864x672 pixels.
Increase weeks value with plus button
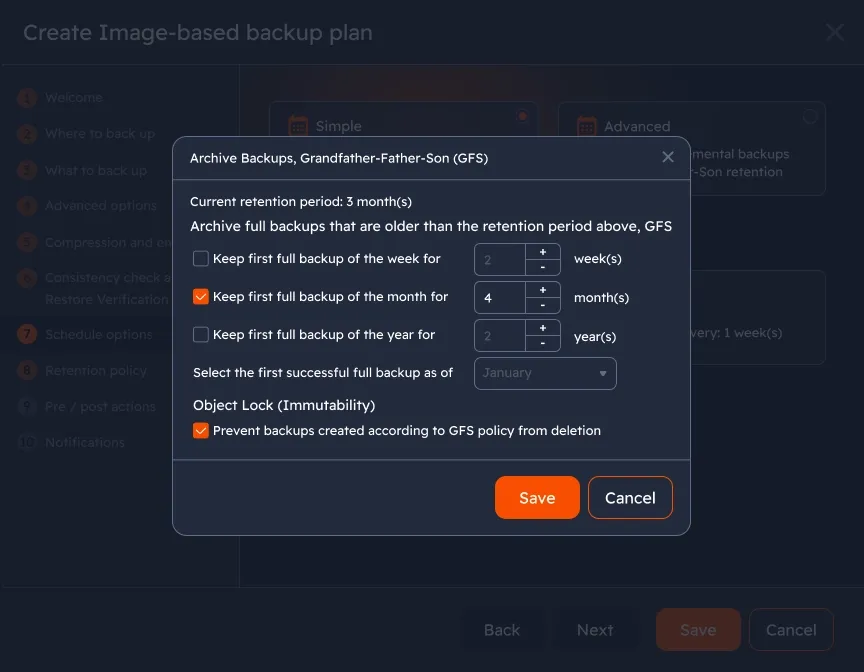coord(542,252)
